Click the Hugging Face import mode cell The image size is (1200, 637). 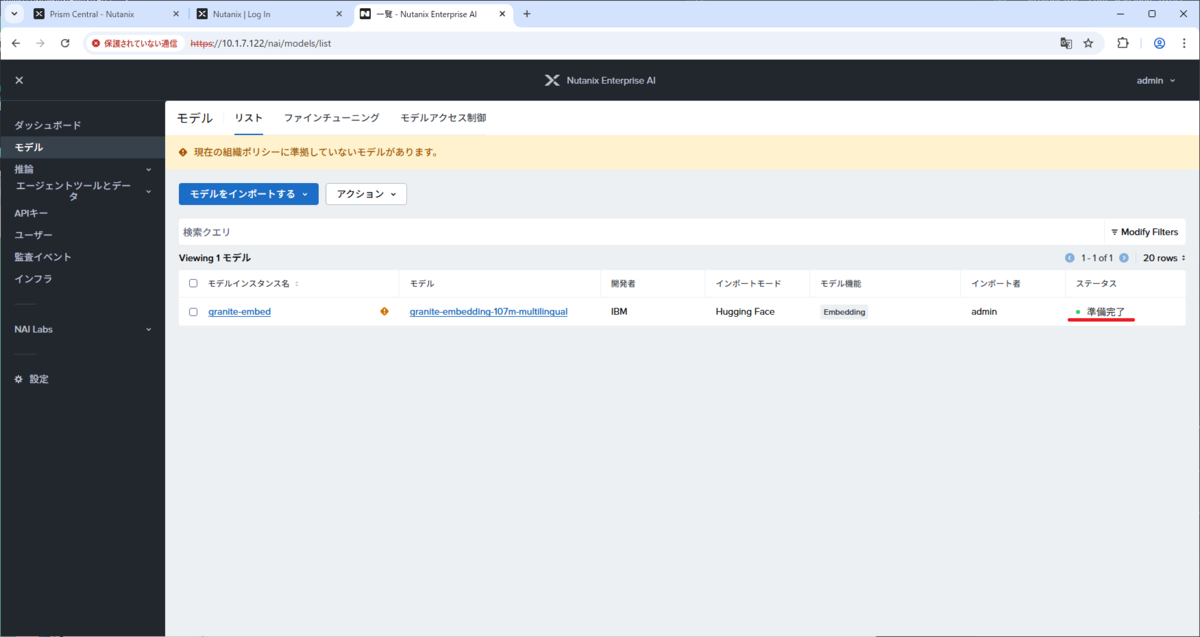(745, 312)
